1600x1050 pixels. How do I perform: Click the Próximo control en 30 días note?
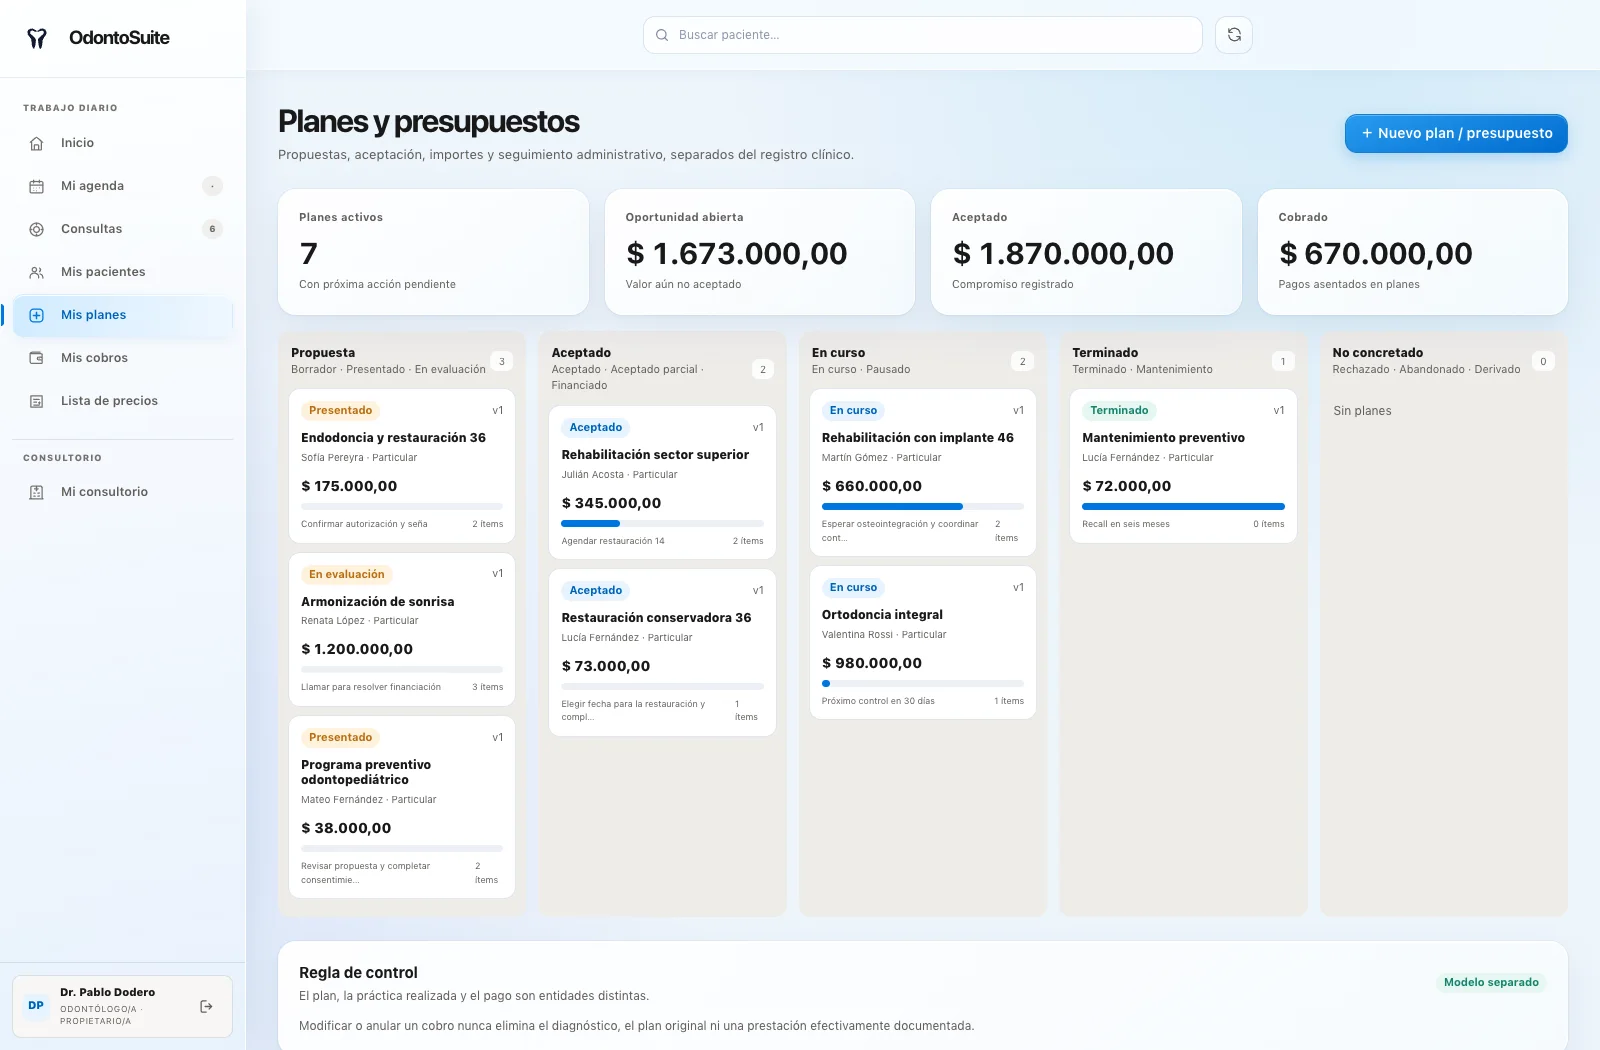(x=878, y=701)
